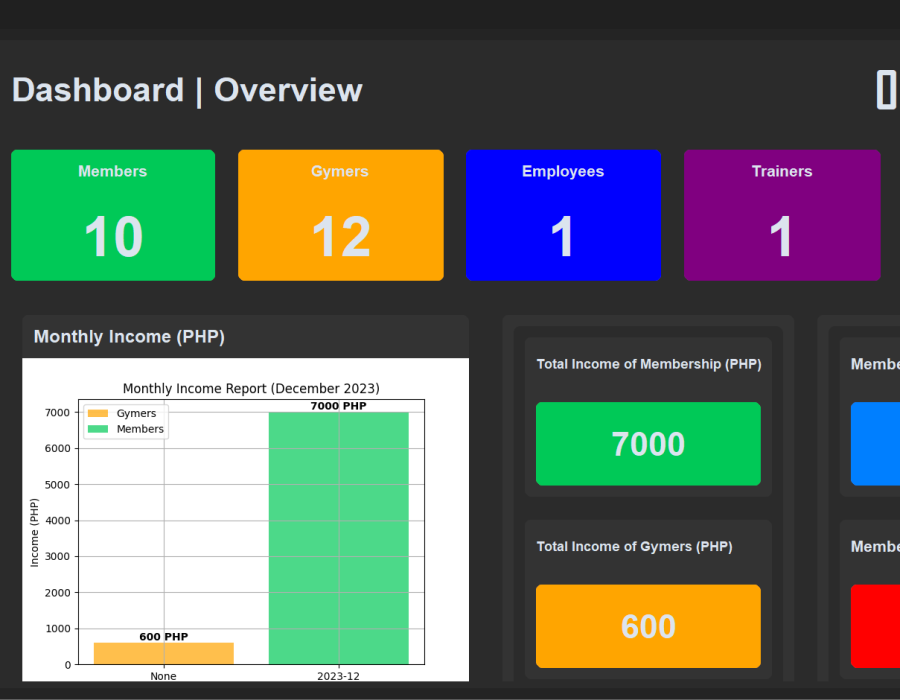The image size is (900, 700).
Task: Click the Total Income of Membership label
Action: click(x=648, y=364)
